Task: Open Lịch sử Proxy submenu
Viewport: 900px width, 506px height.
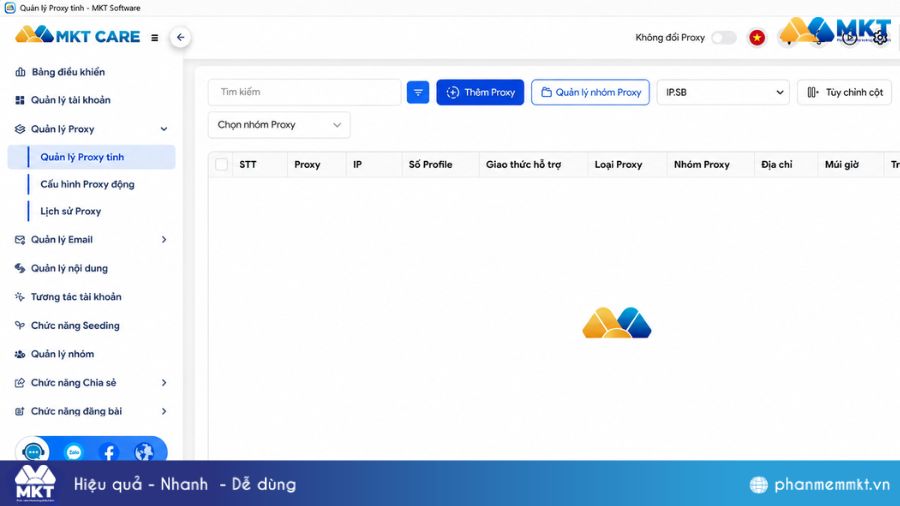Action: (x=71, y=212)
